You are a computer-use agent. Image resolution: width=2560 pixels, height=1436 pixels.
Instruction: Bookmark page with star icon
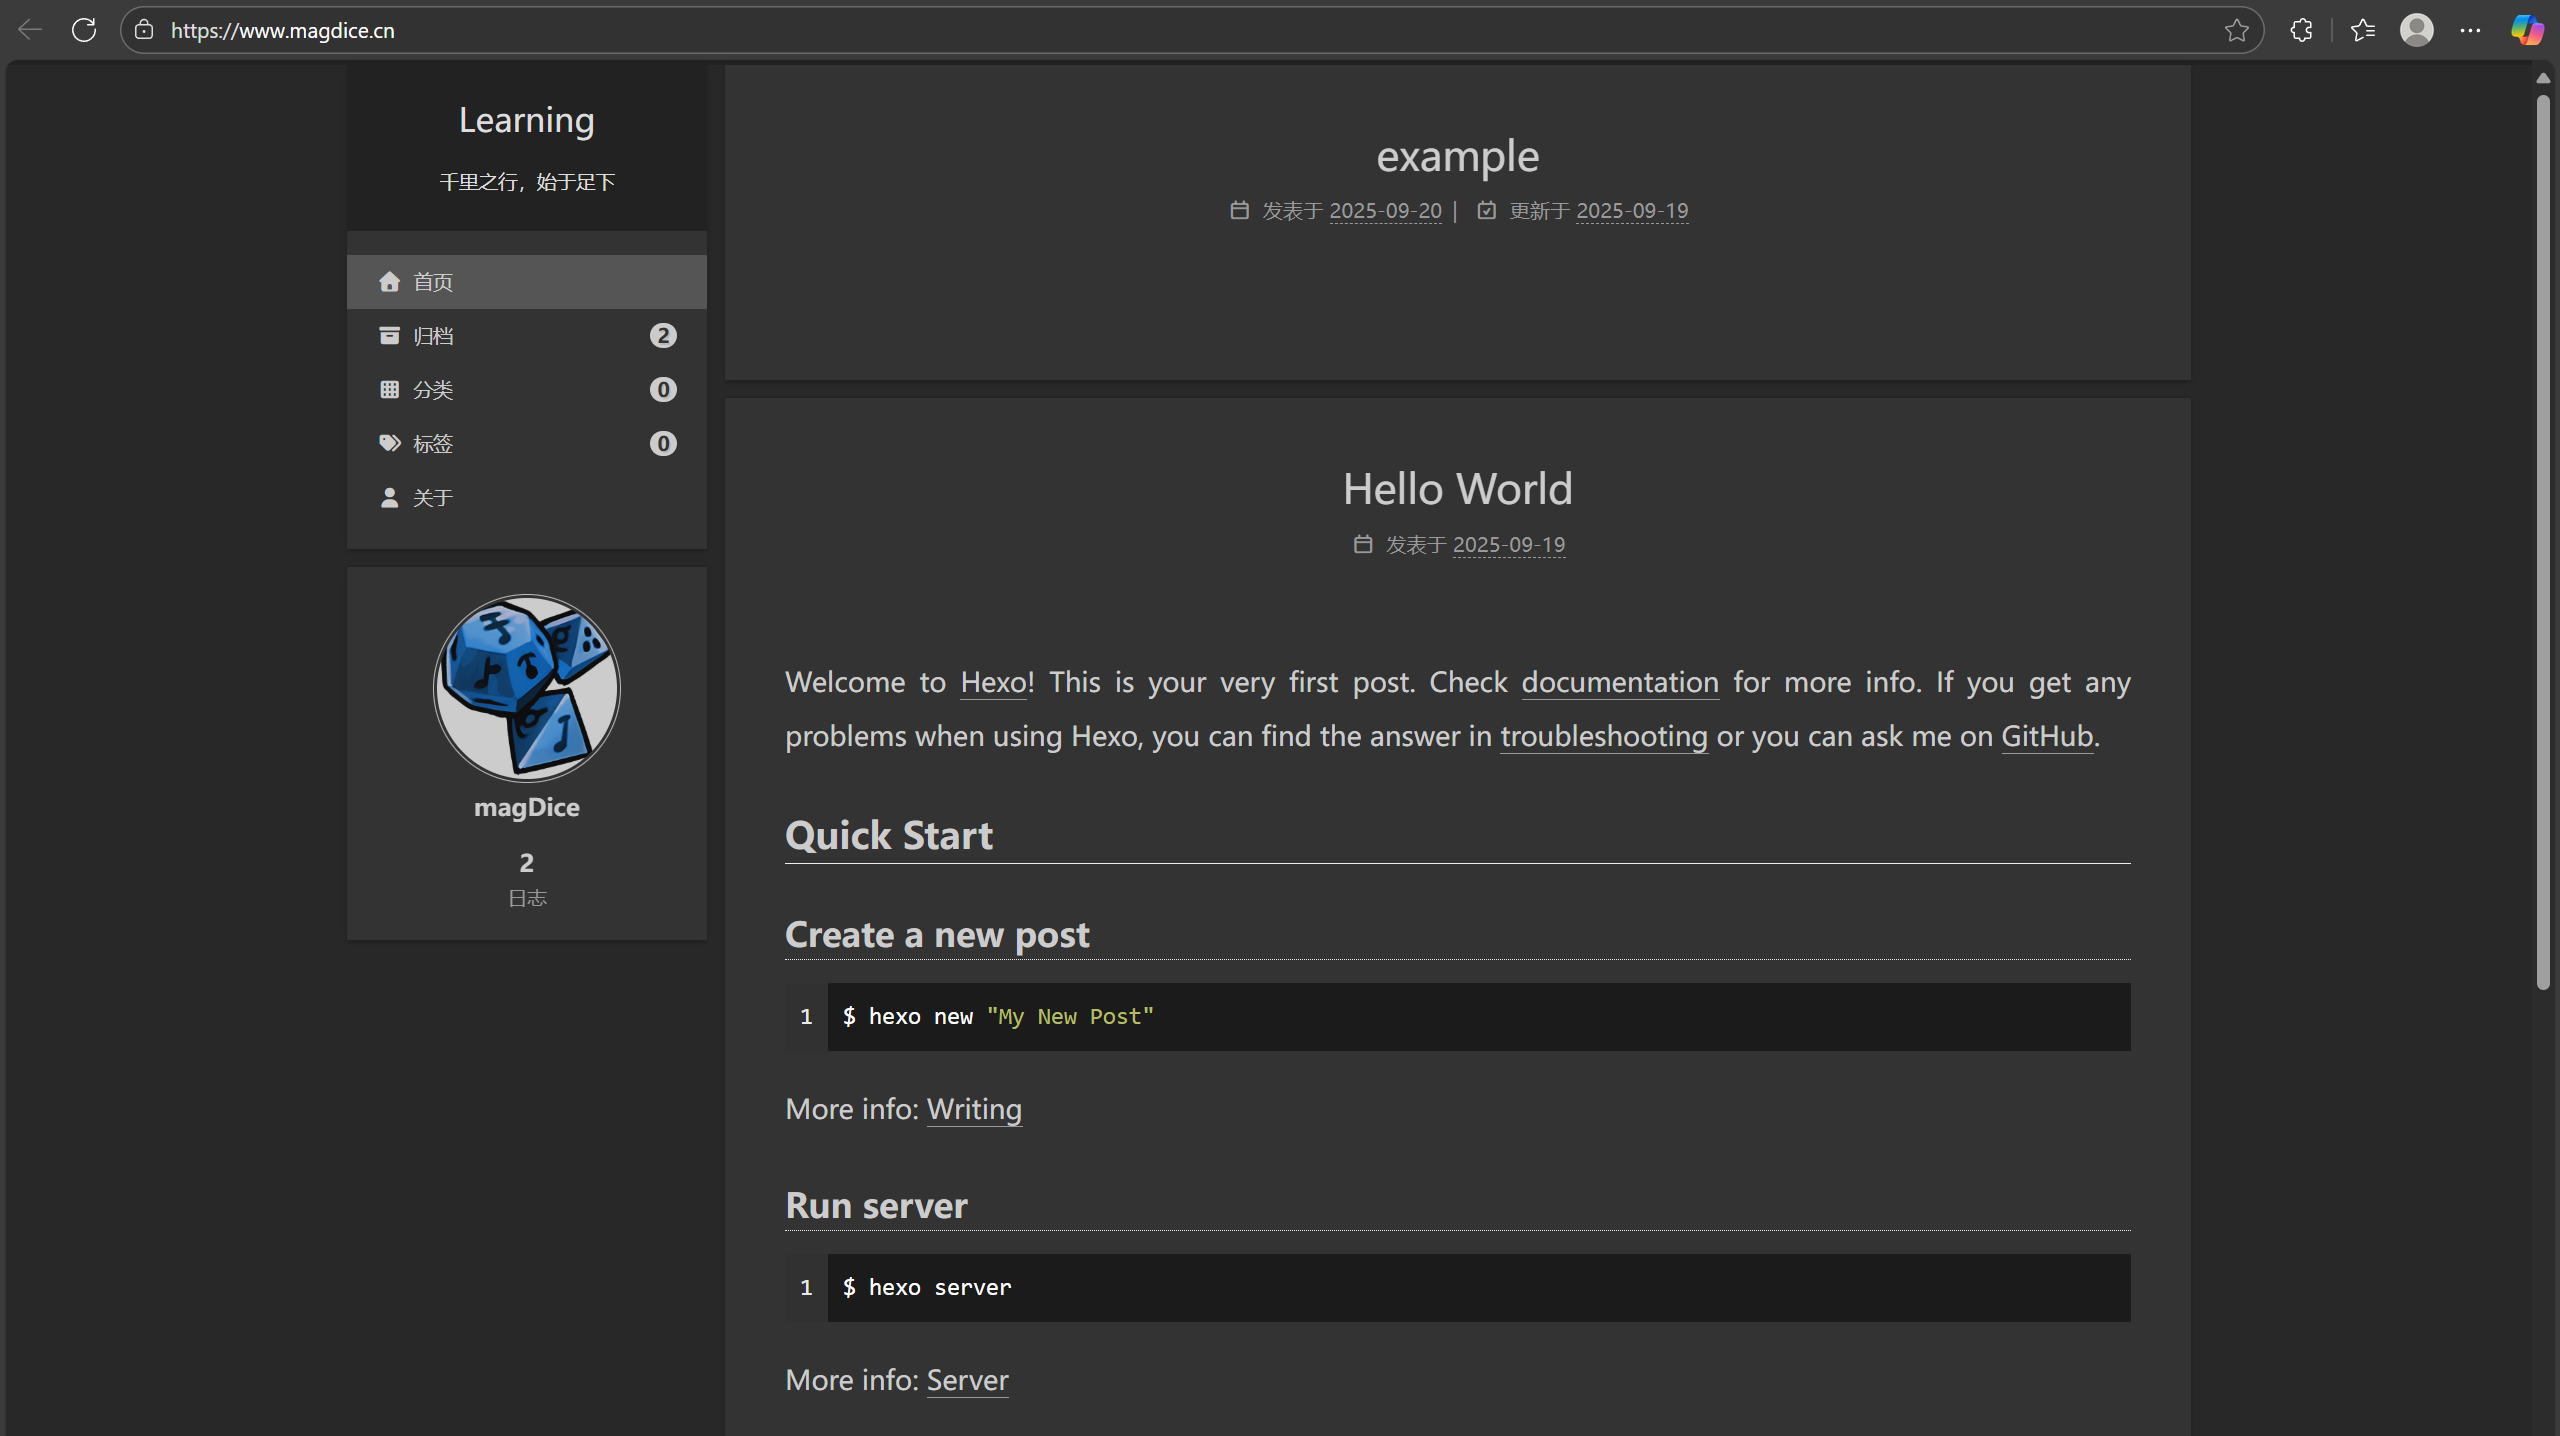(2237, 30)
